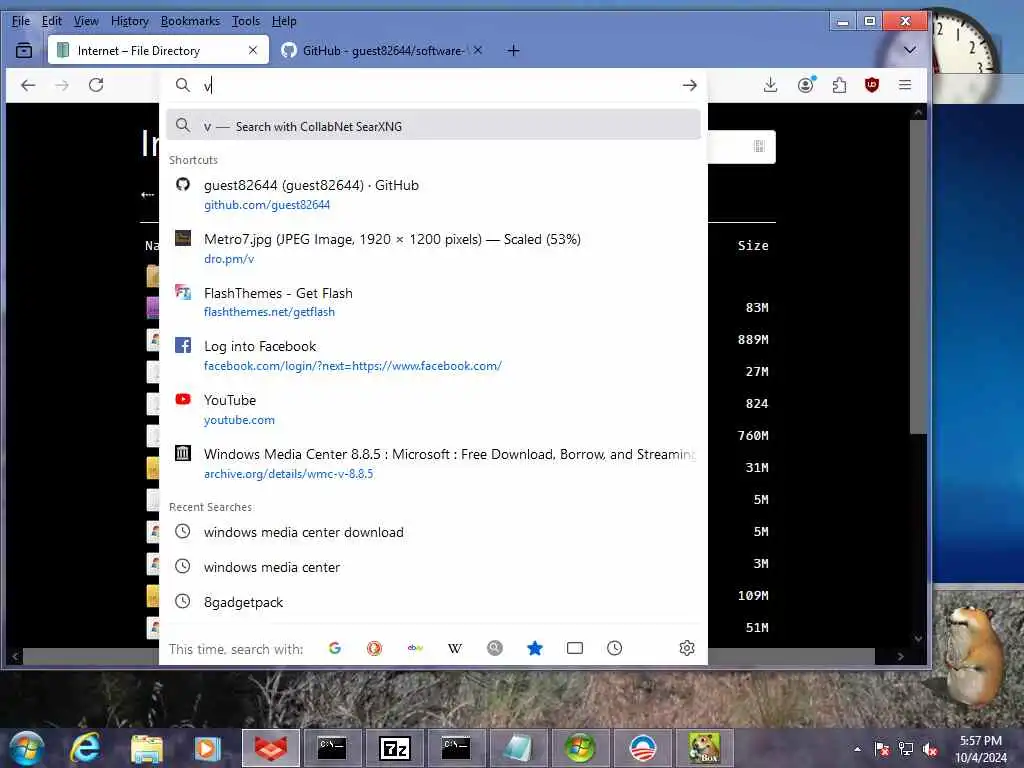Go back with the browser back arrow
The height and width of the screenshot is (768, 1024).
point(28,85)
